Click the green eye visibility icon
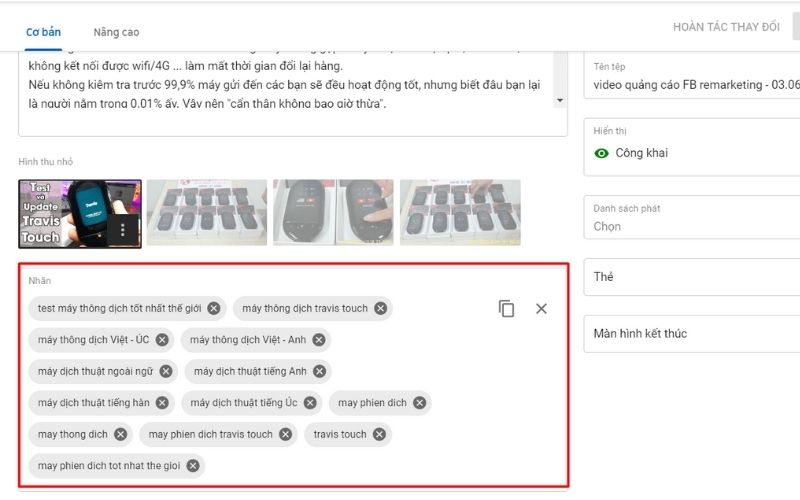Image resolution: width=800 pixels, height=500 pixels. click(x=602, y=153)
